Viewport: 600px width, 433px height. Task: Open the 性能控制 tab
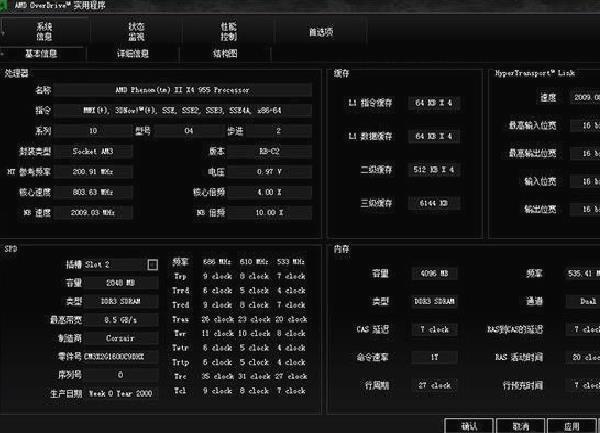pyautogui.click(x=228, y=31)
